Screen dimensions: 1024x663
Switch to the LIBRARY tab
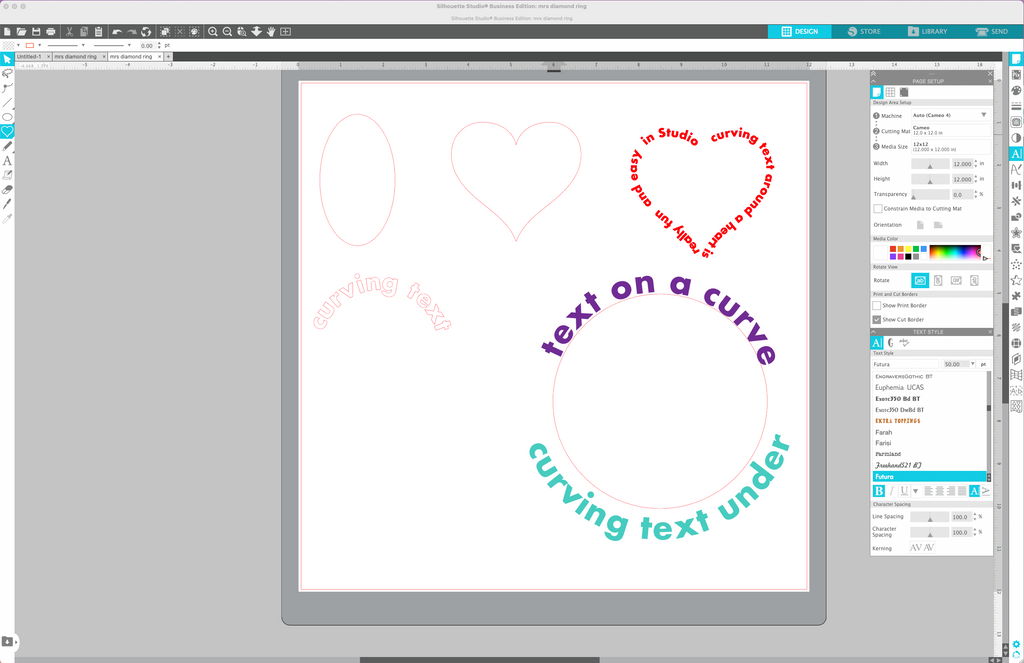point(927,31)
